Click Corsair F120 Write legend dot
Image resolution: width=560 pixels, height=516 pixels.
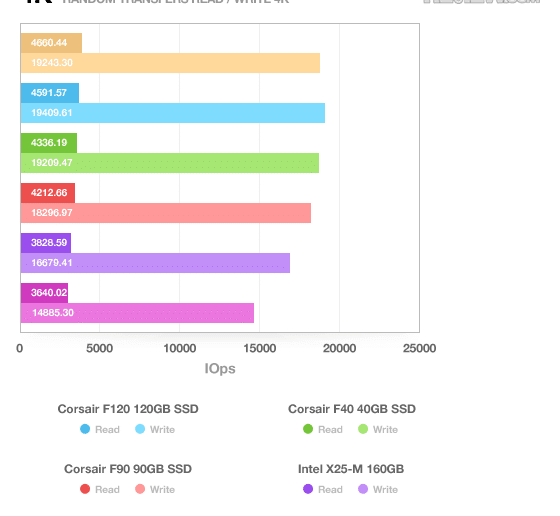point(140,429)
